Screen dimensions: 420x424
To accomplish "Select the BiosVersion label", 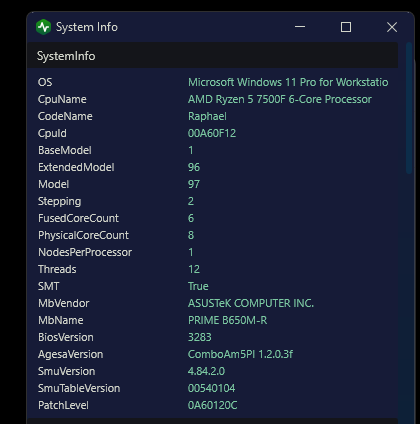I will (x=66, y=337).
